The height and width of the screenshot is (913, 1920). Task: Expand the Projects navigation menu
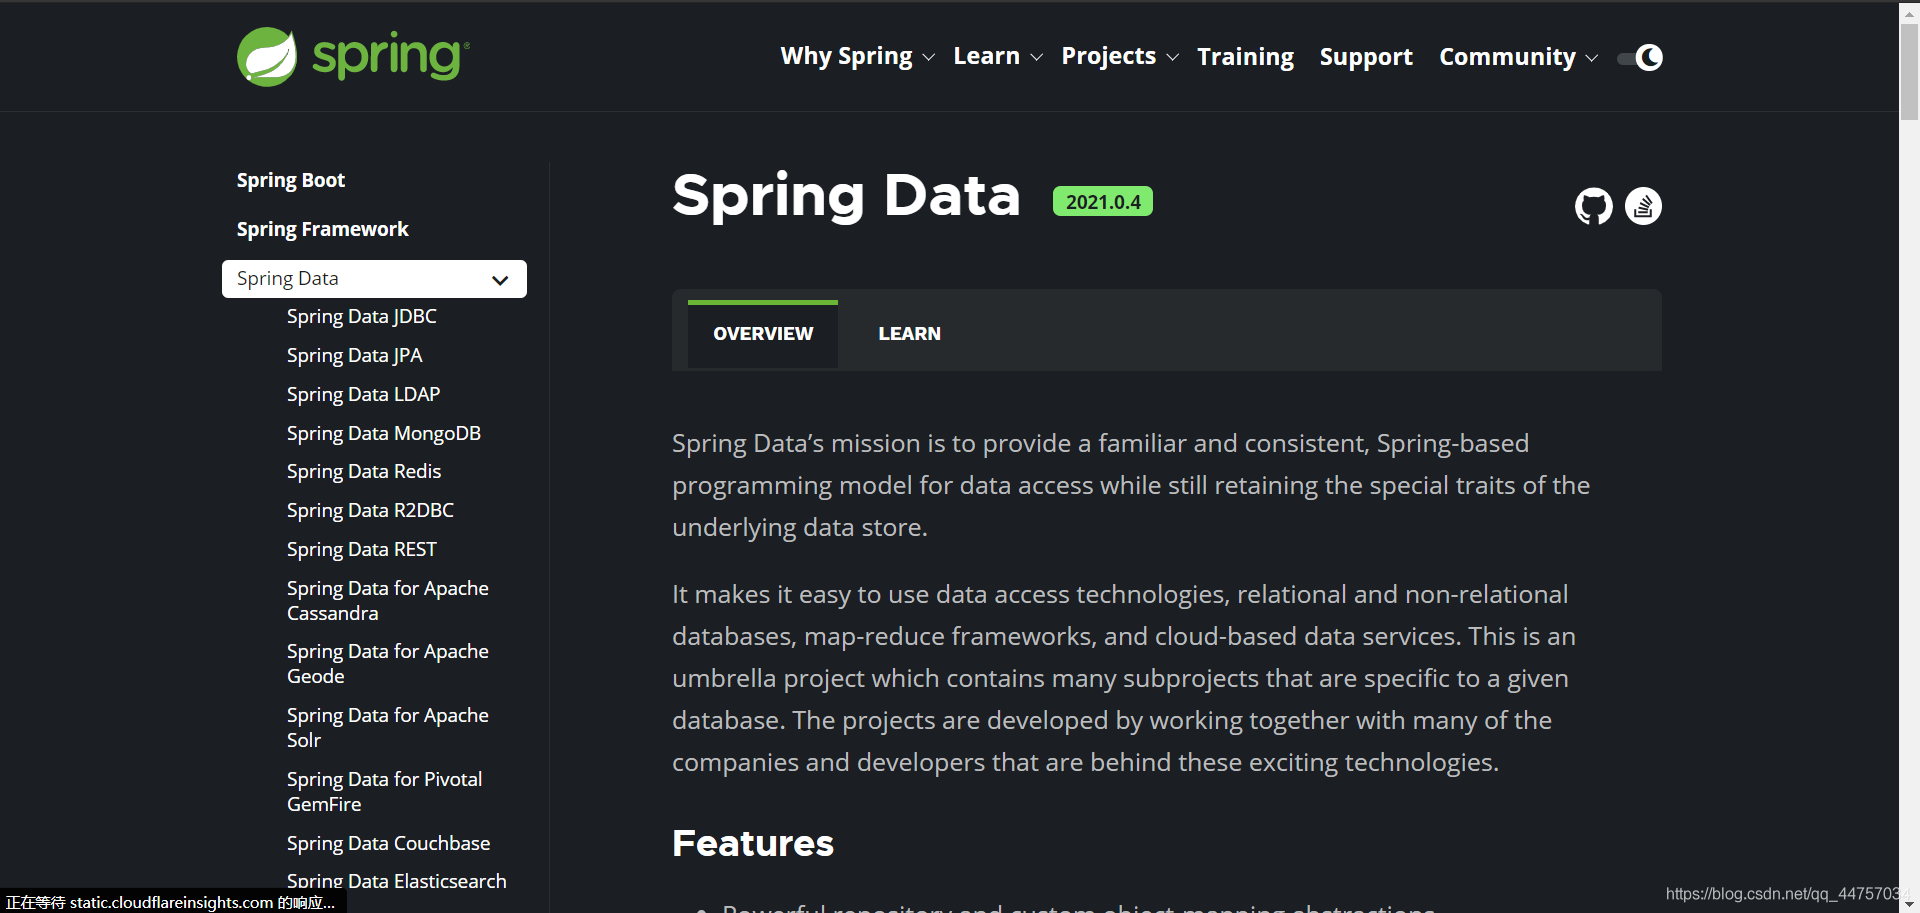point(1120,57)
